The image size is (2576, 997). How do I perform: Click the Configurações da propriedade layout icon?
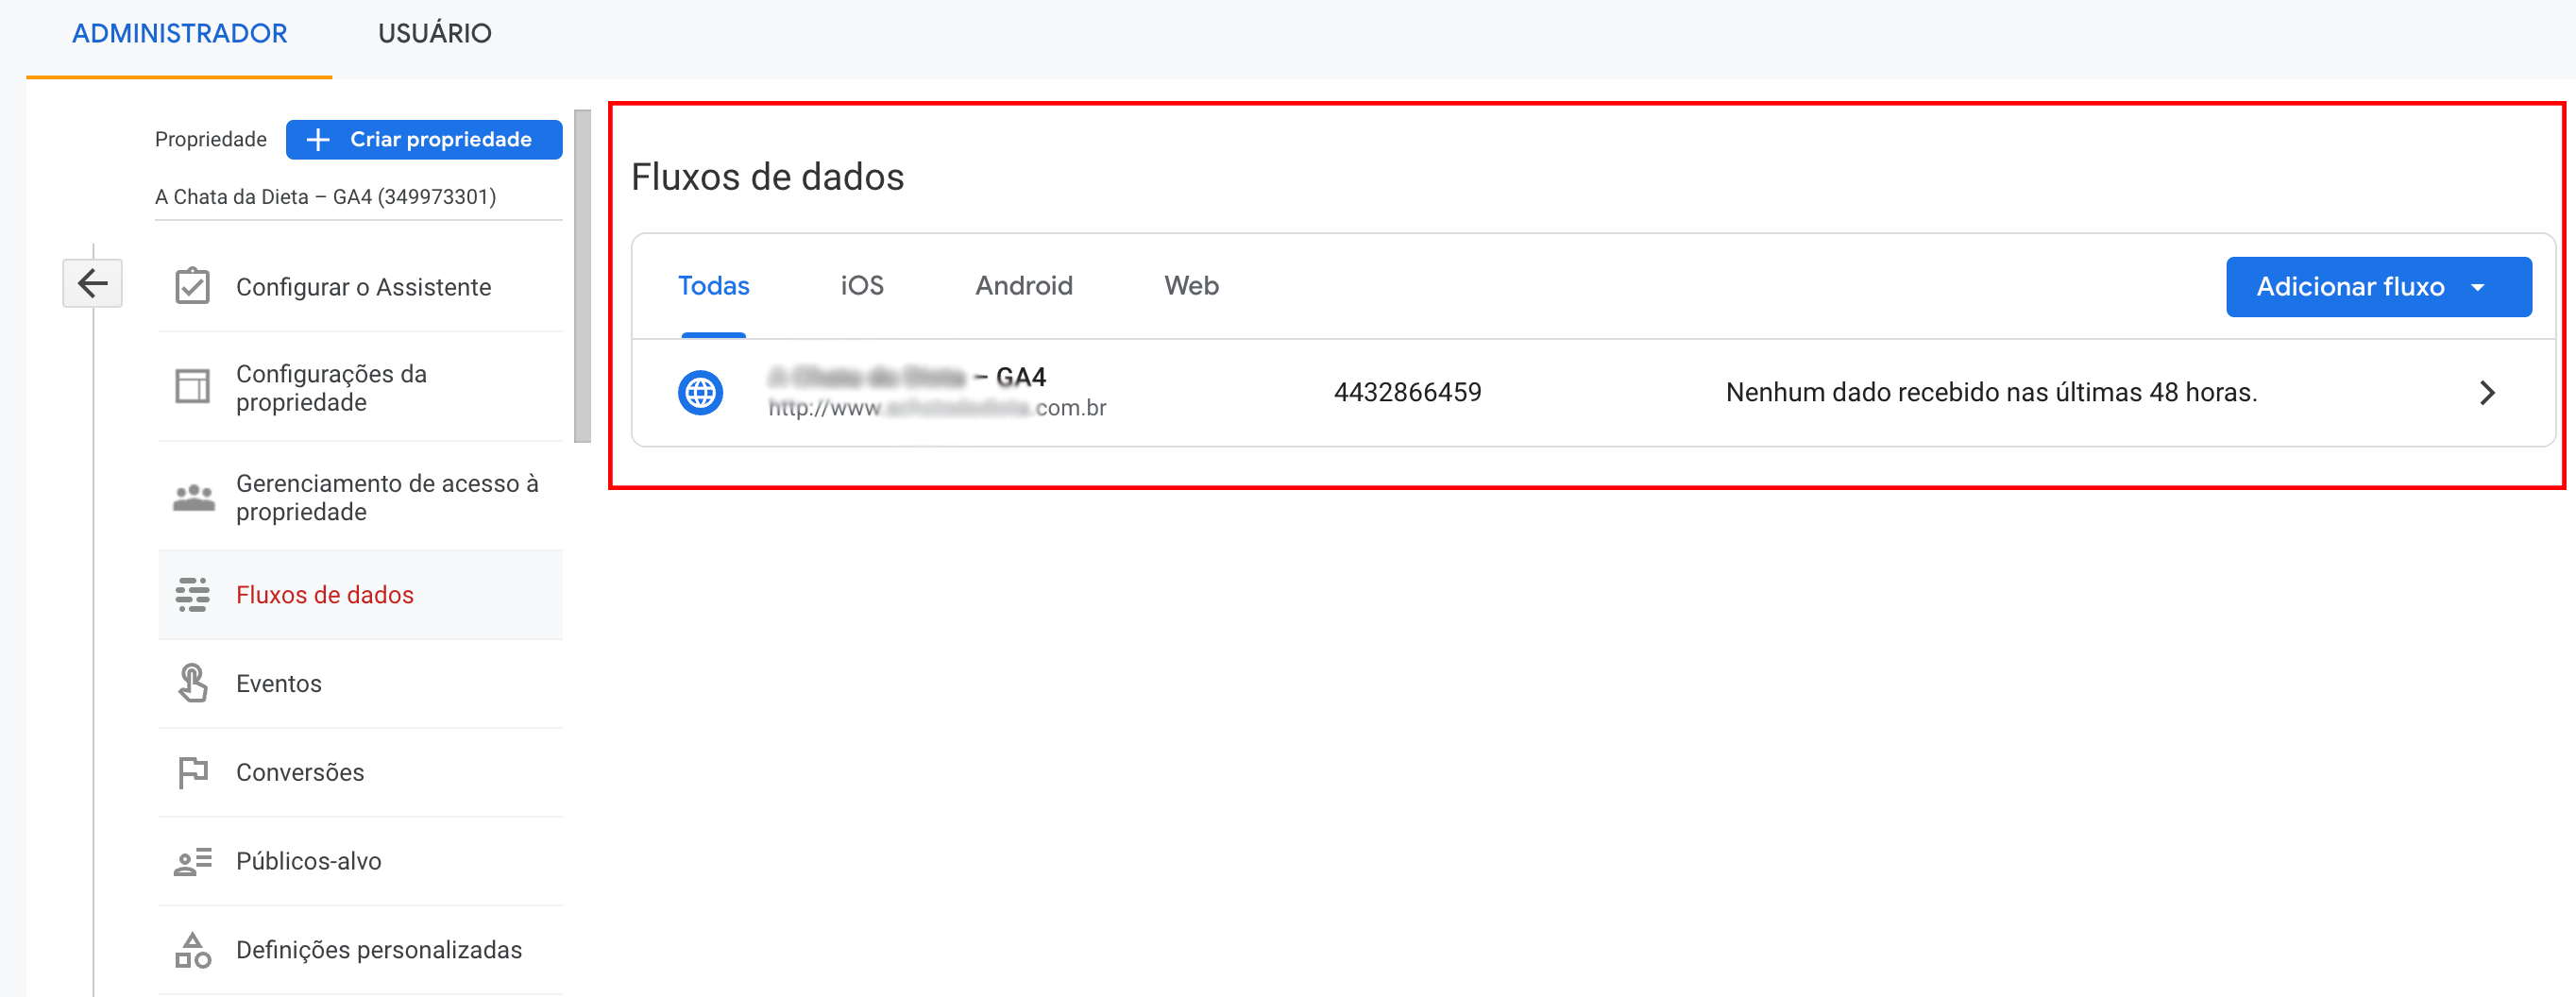pyautogui.click(x=192, y=387)
